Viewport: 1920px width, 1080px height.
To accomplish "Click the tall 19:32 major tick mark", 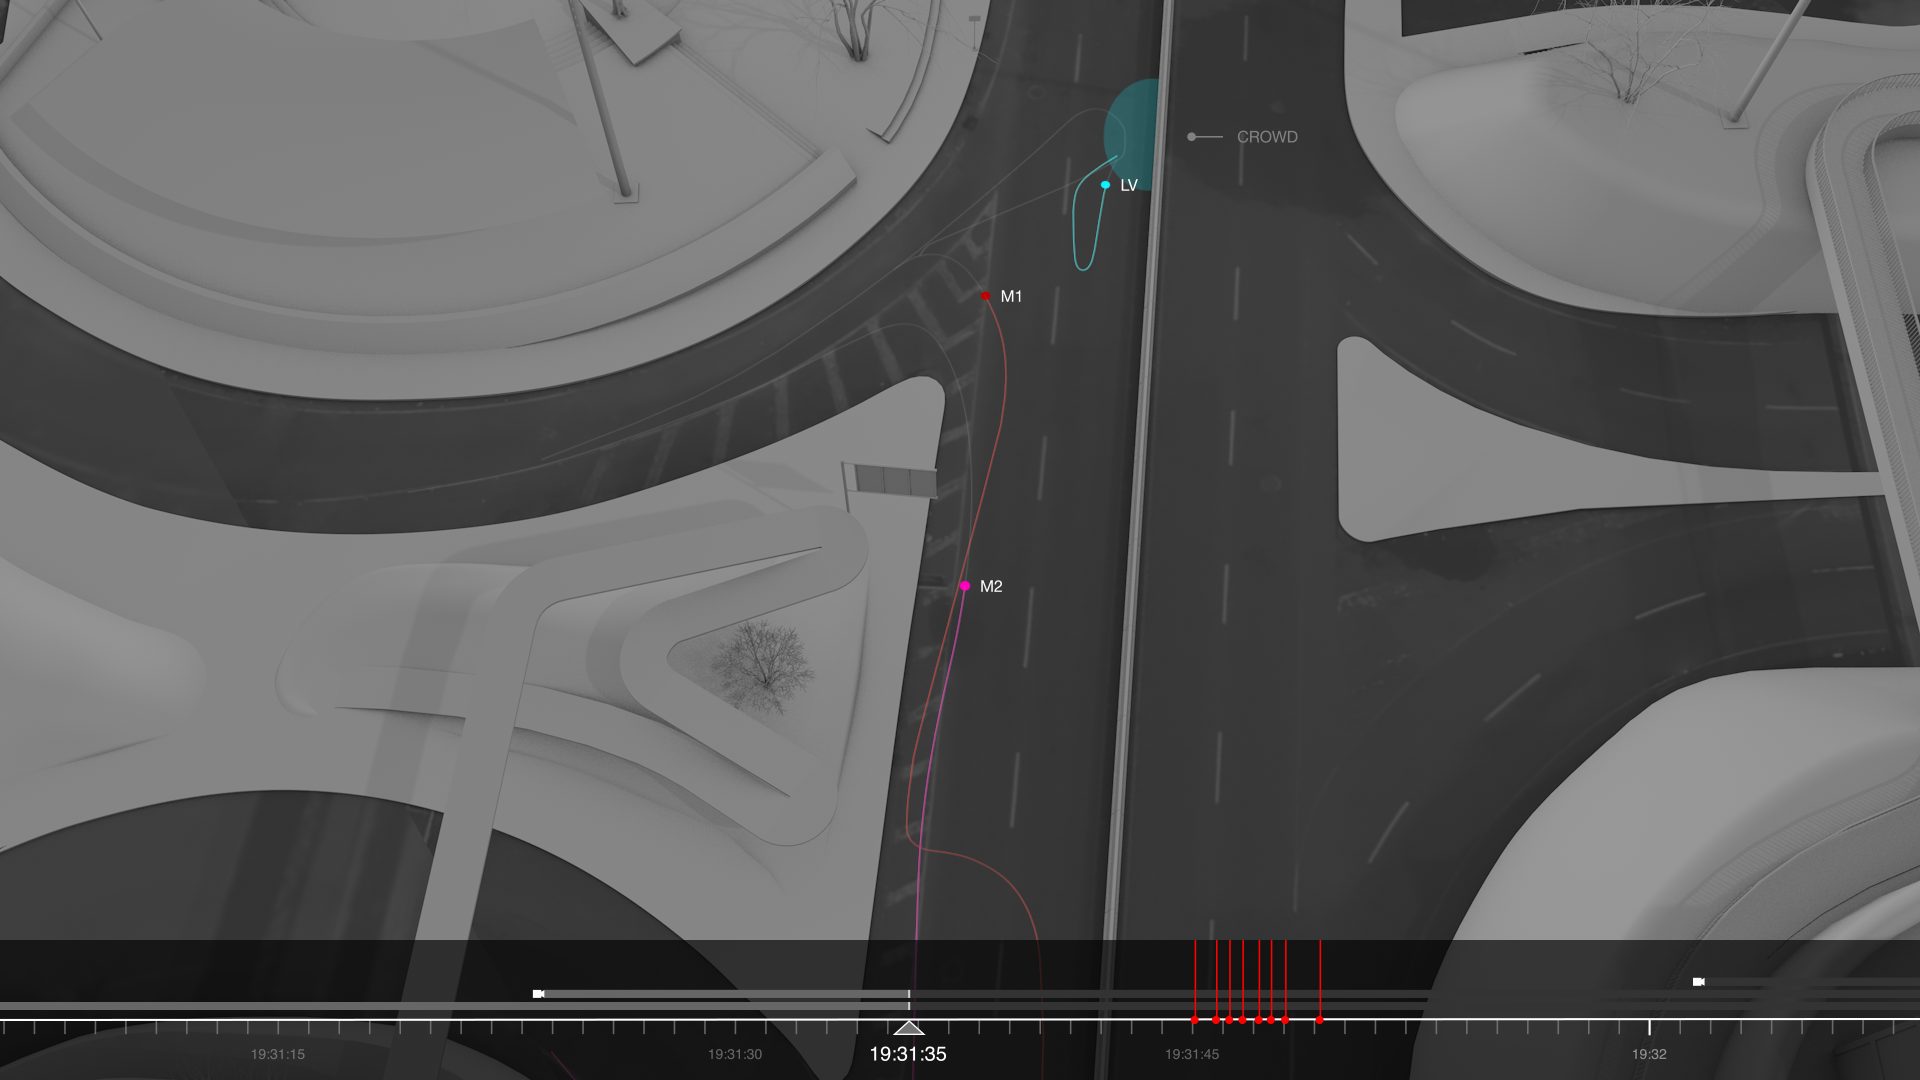I will (x=1649, y=1027).
